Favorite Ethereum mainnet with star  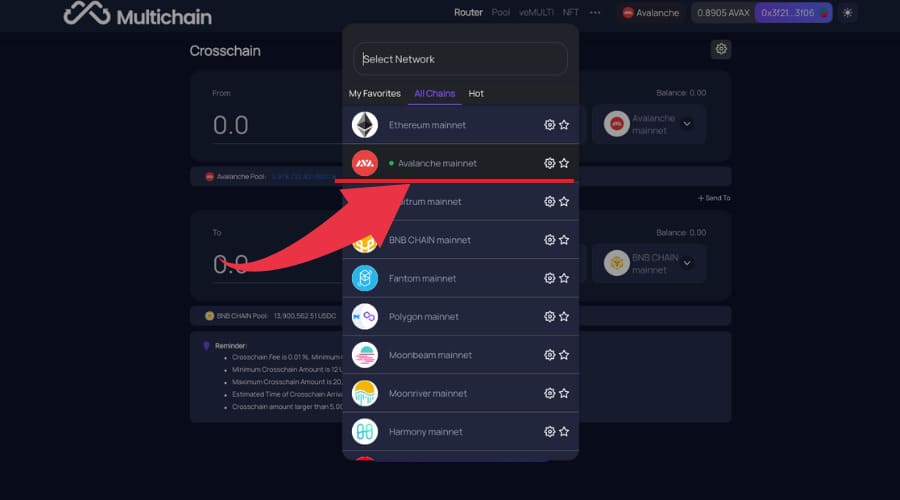(564, 125)
